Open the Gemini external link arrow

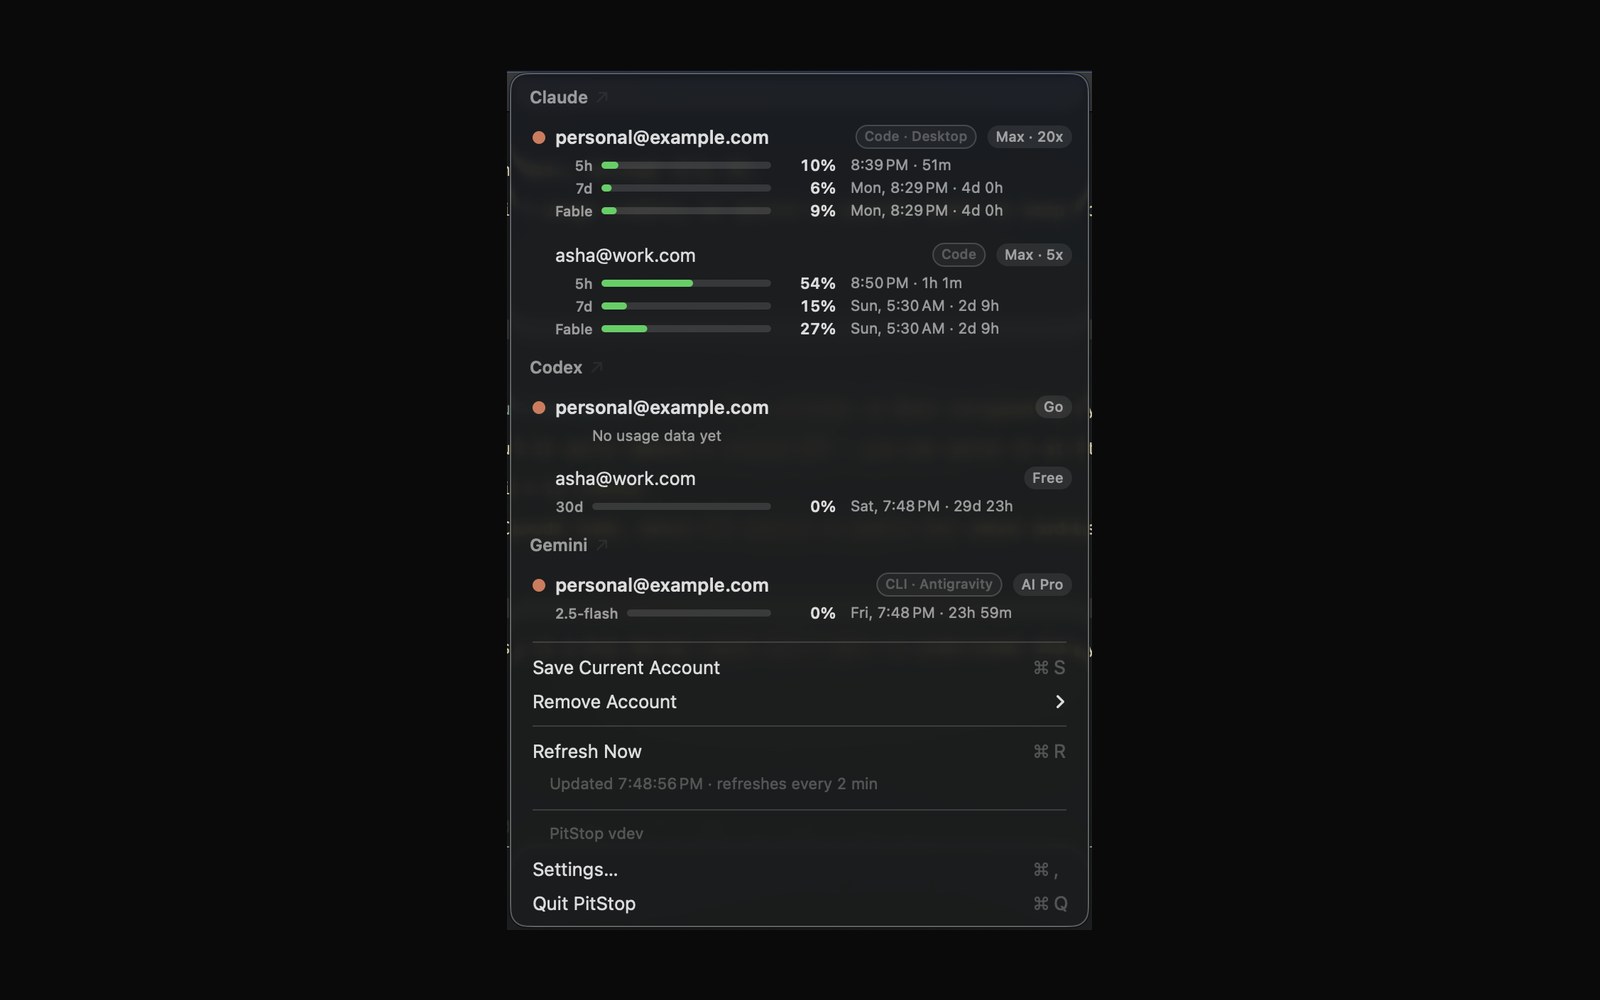point(602,545)
